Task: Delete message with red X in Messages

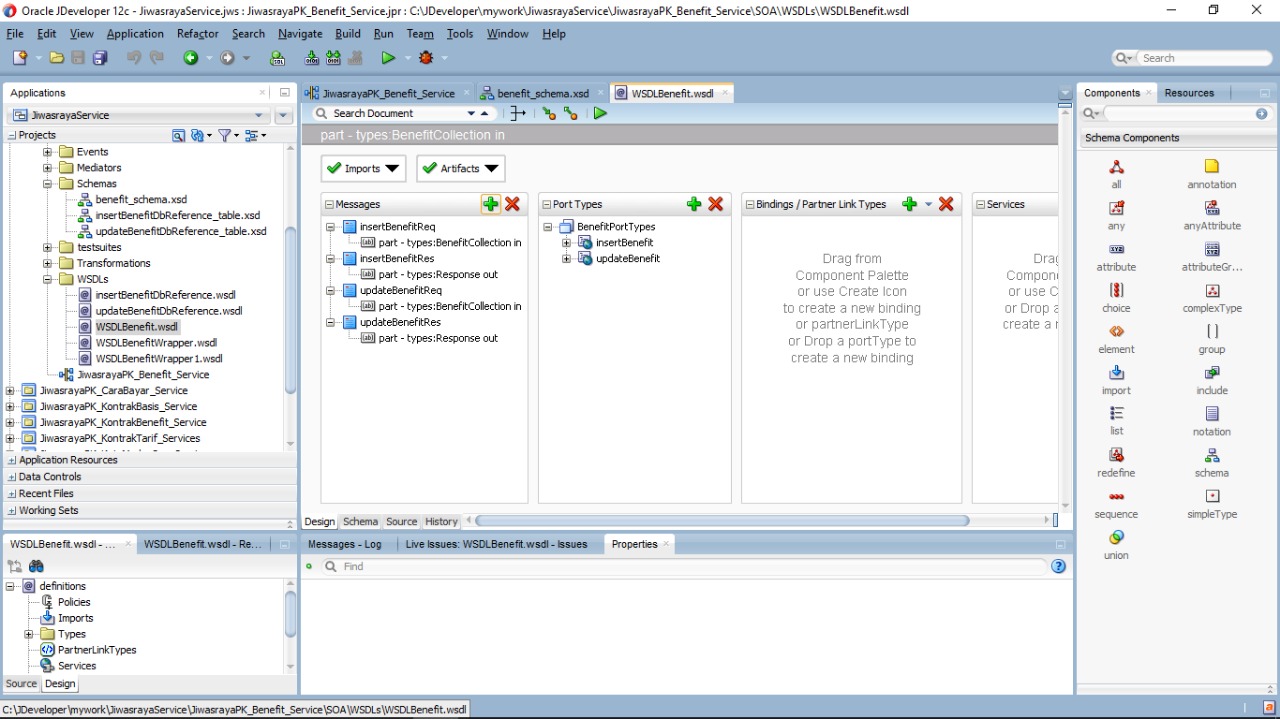Action: coord(513,204)
